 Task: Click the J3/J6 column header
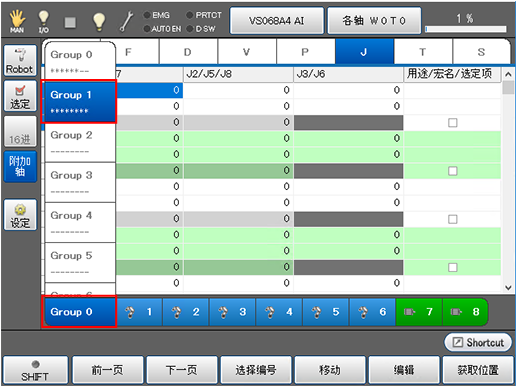tap(348, 74)
